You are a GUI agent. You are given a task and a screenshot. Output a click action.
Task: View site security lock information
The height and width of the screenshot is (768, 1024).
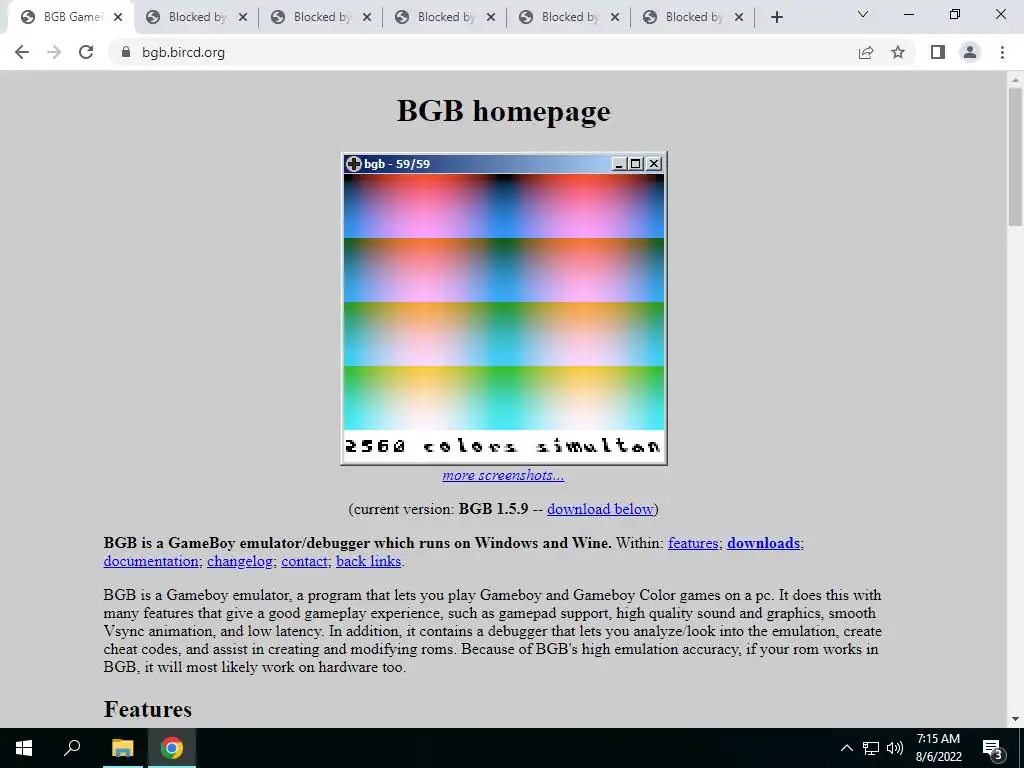point(126,52)
